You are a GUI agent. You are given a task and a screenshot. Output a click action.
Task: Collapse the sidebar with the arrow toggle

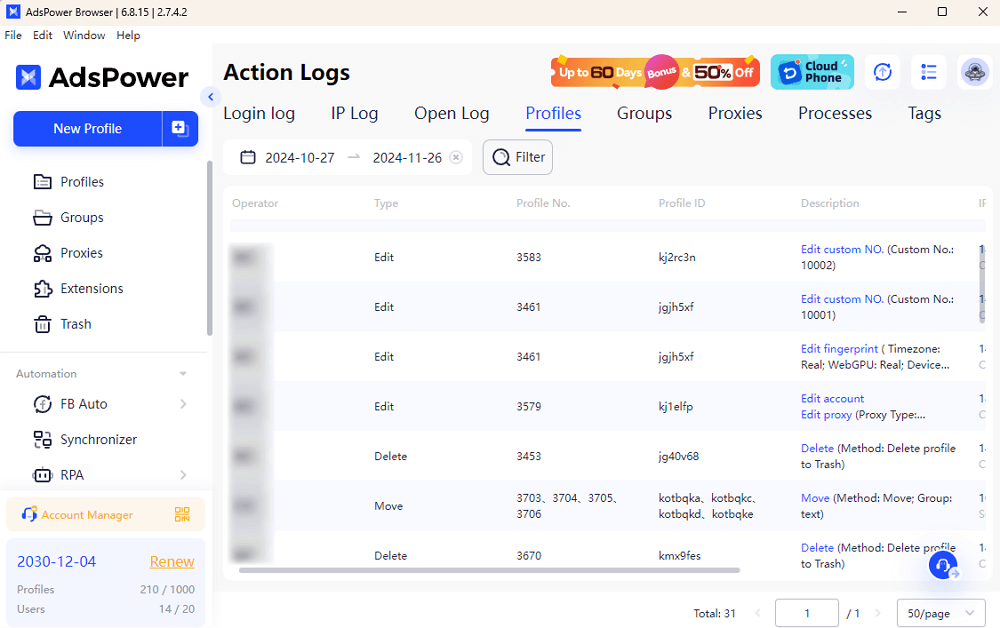click(x=210, y=96)
